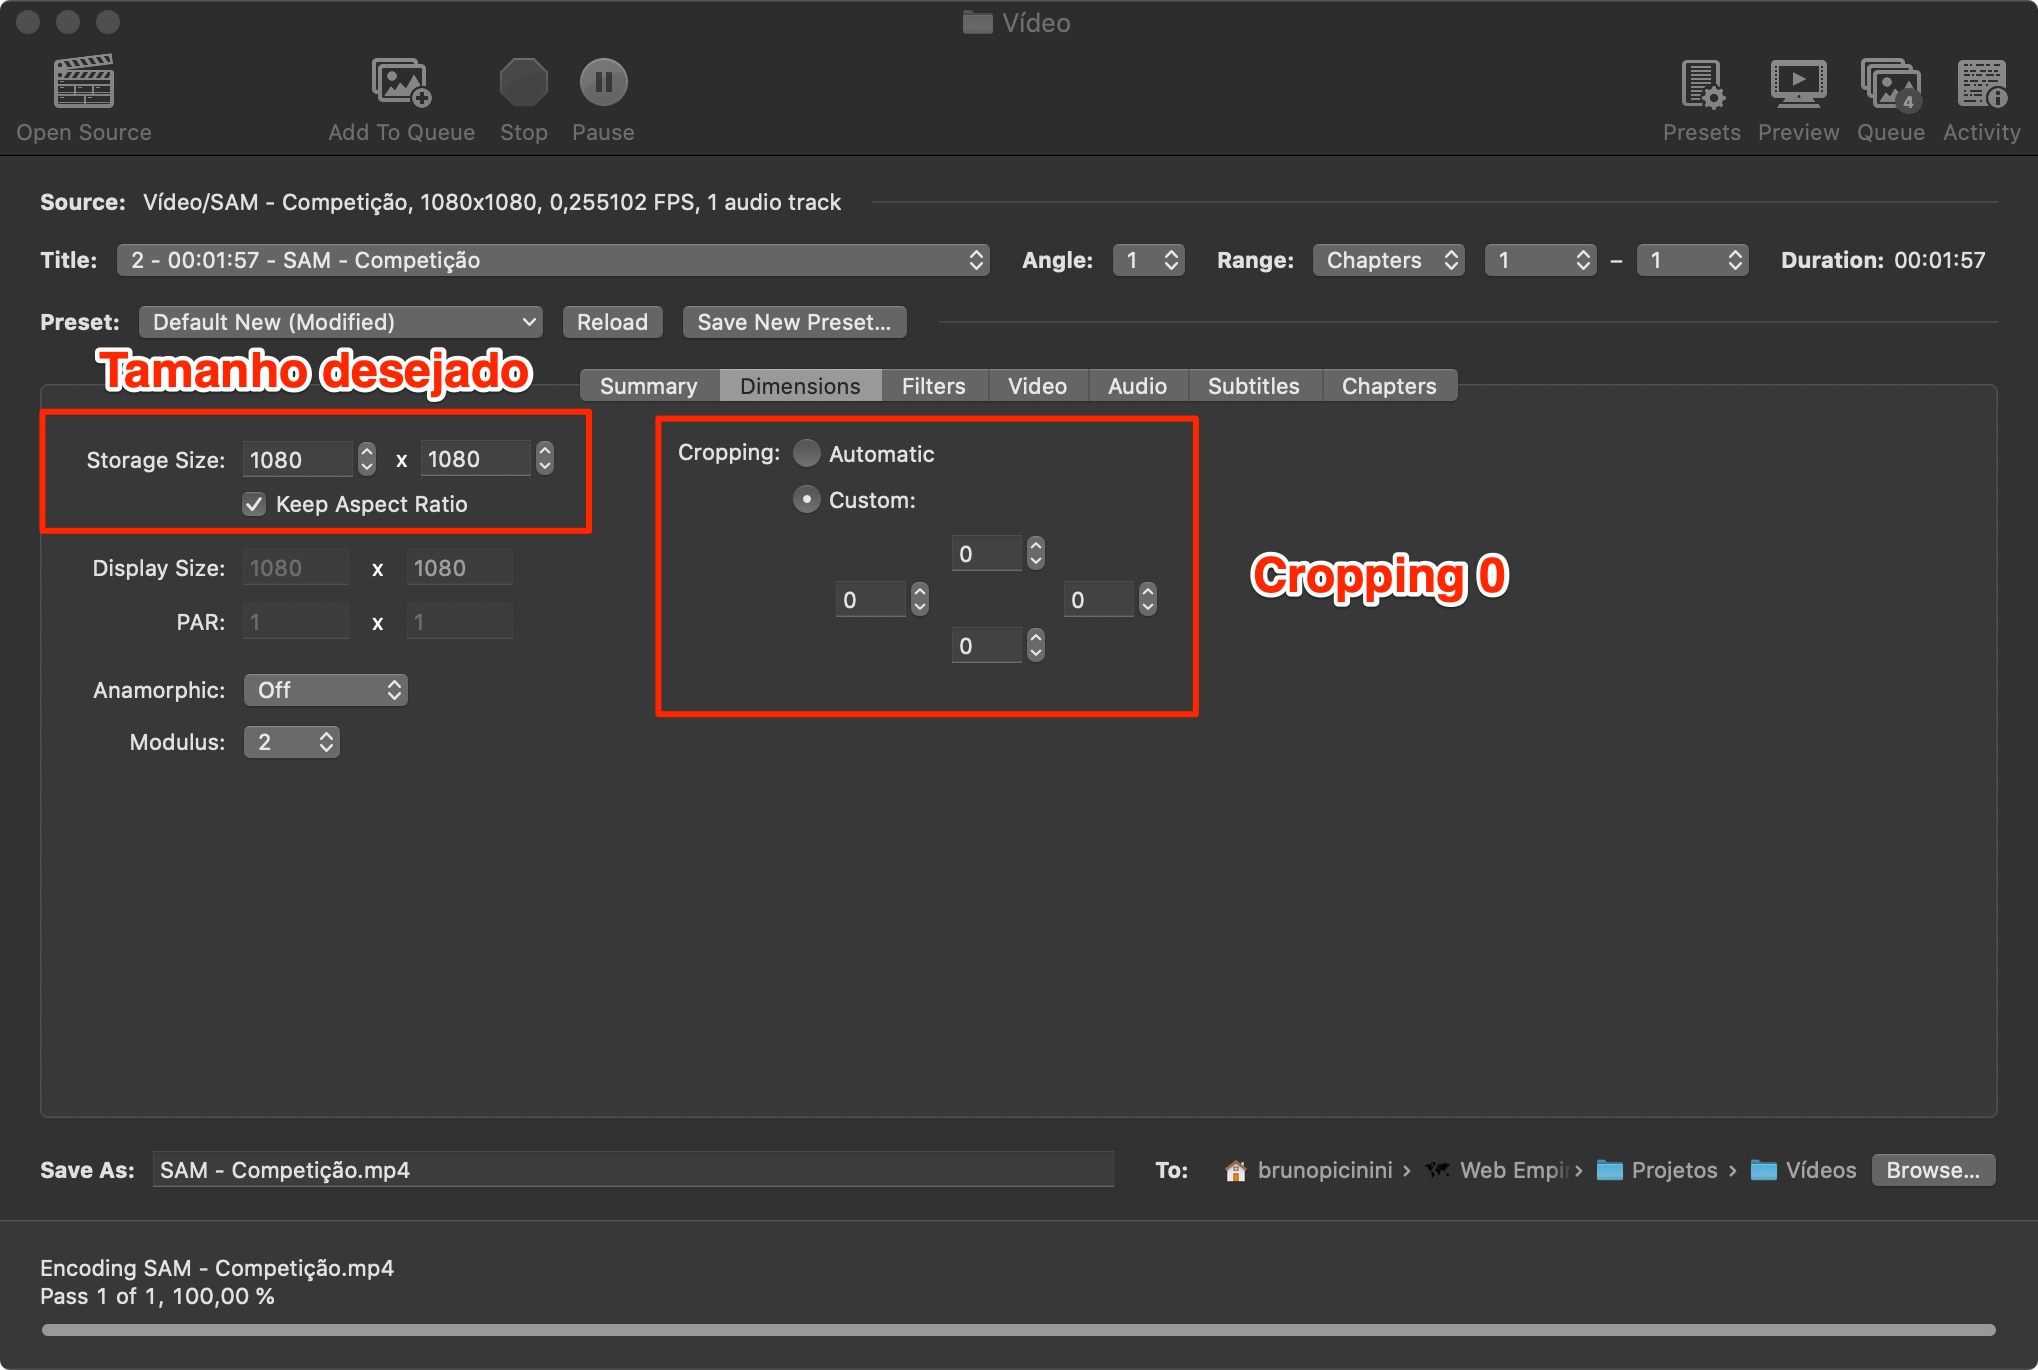Open the Activity log icon
The height and width of the screenshot is (1370, 2038).
[x=1981, y=84]
